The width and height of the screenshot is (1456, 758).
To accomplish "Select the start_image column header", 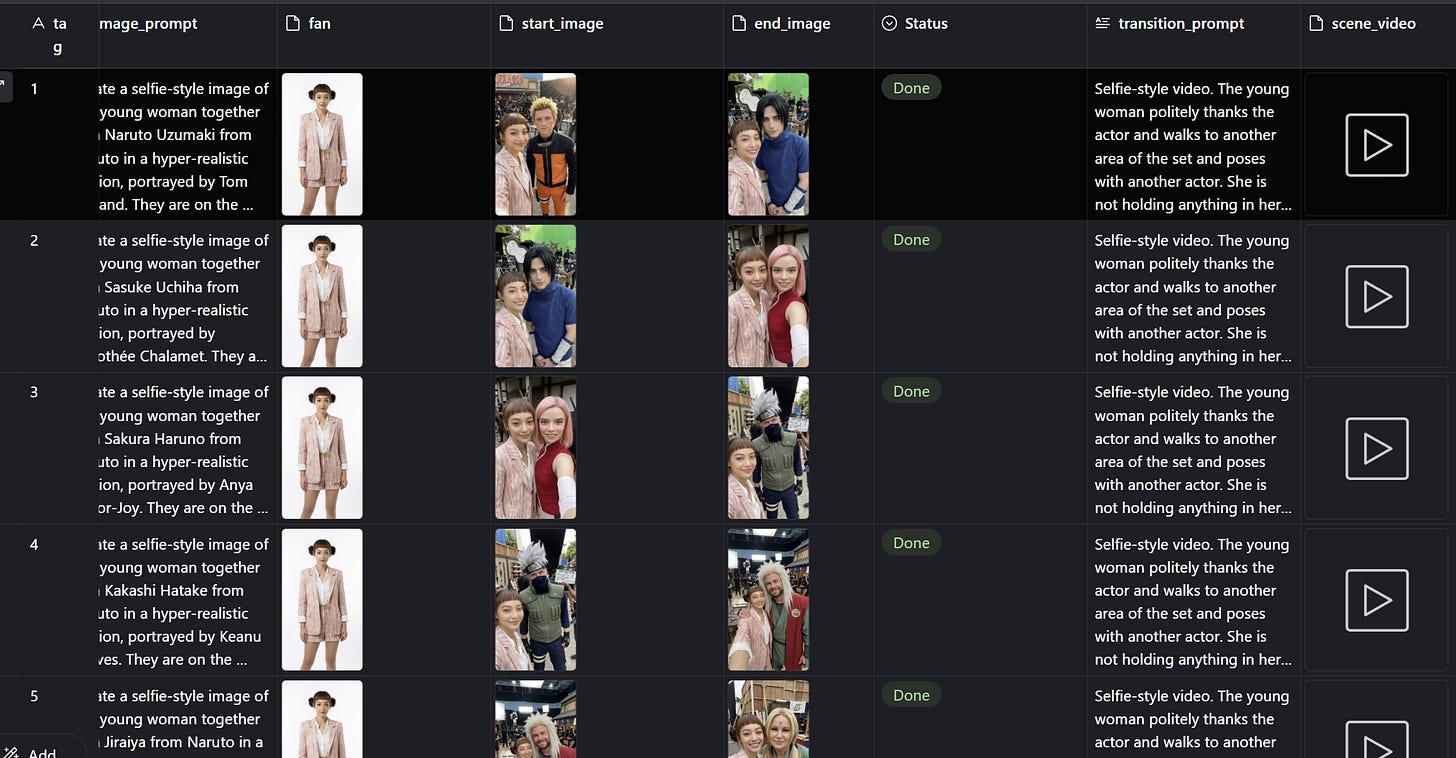I will (x=607, y=35).
